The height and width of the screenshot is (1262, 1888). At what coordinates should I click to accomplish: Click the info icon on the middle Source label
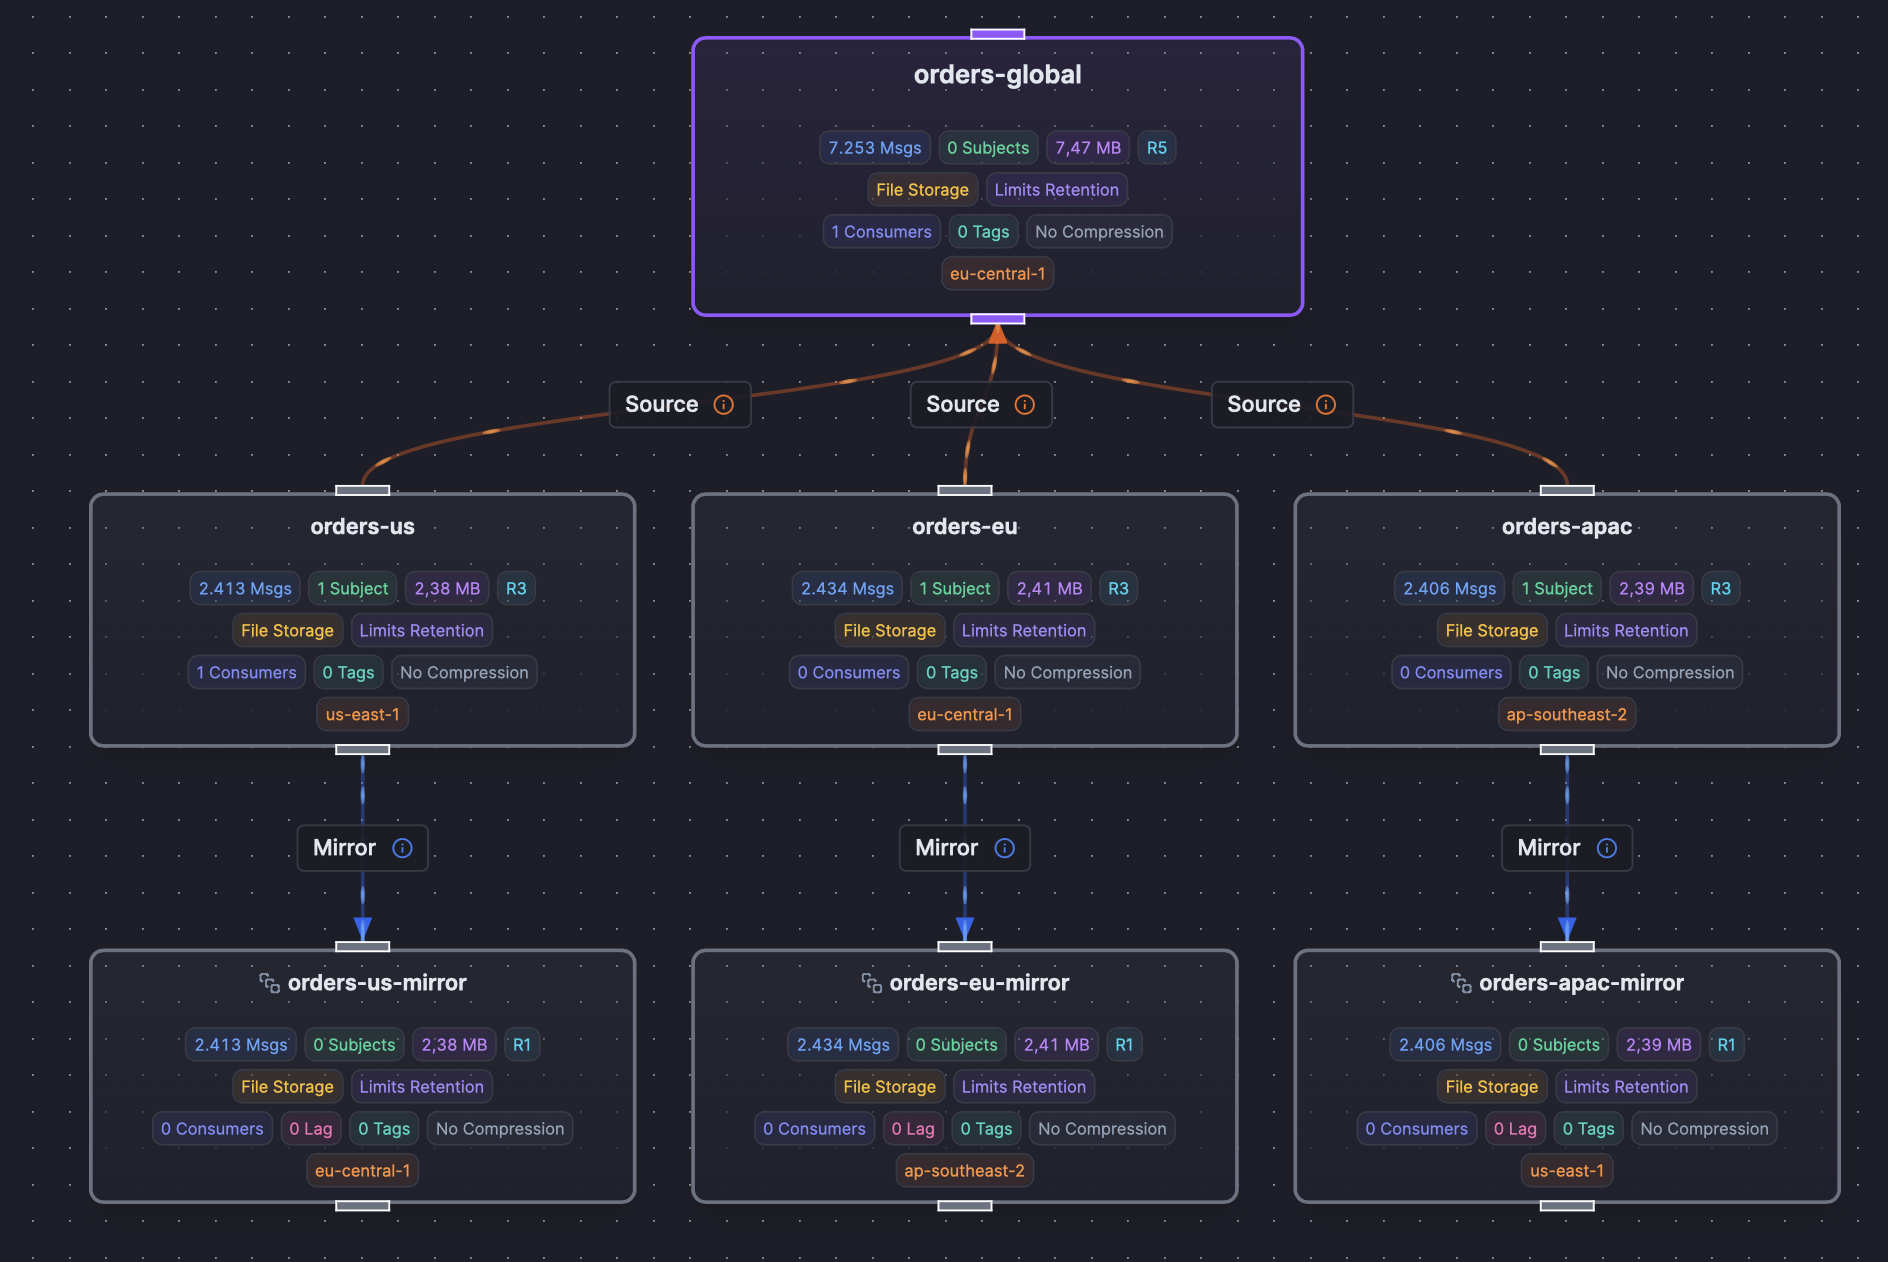click(1024, 404)
